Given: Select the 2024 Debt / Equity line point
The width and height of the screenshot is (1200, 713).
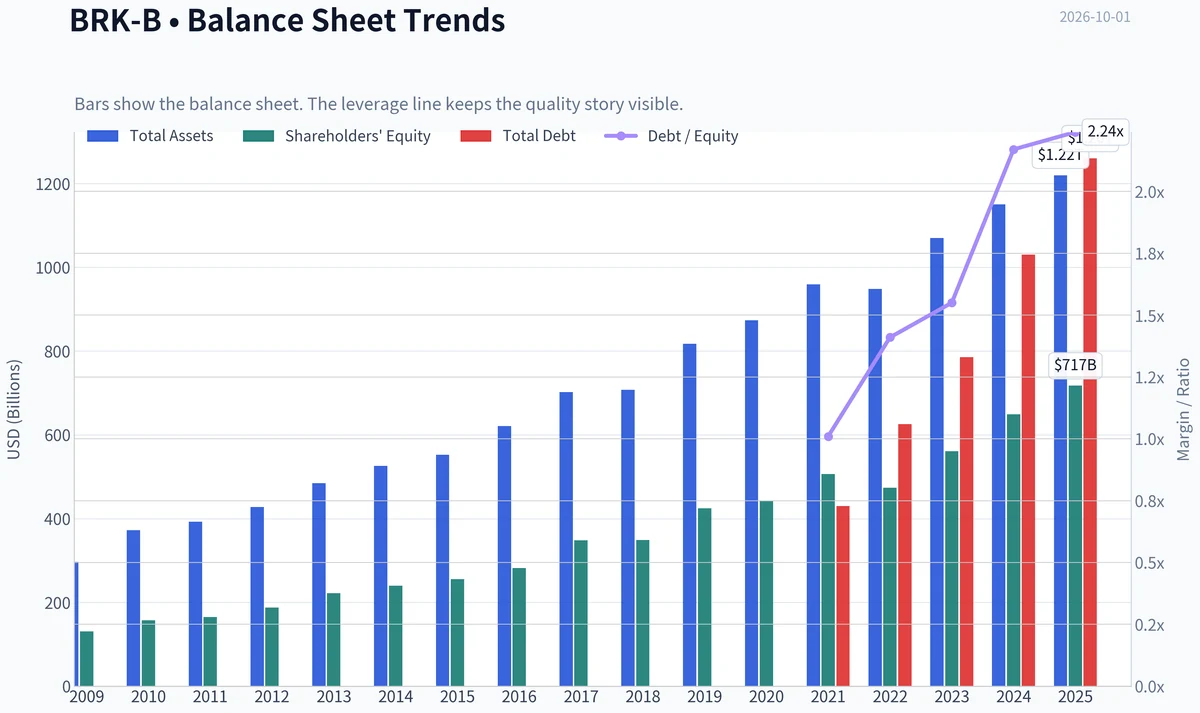Looking at the screenshot, I should [1014, 150].
